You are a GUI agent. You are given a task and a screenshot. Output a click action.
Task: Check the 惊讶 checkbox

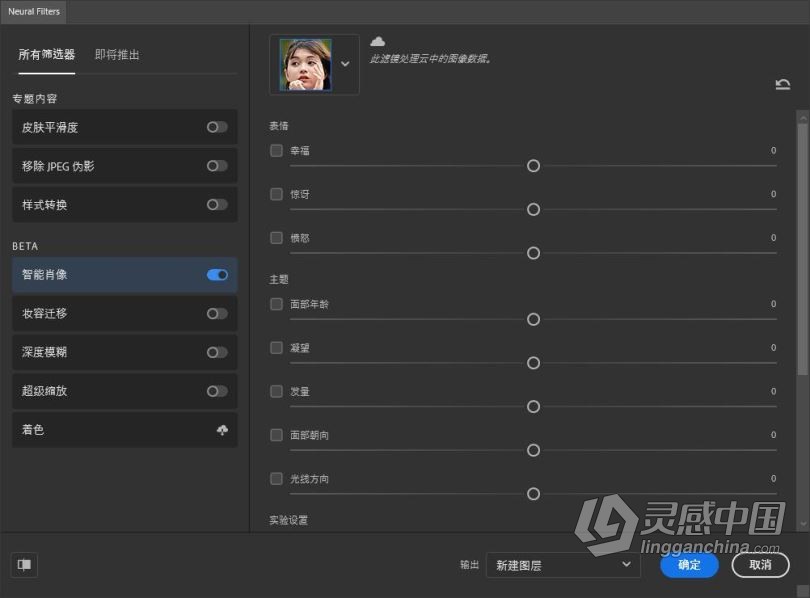pyautogui.click(x=276, y=194)
